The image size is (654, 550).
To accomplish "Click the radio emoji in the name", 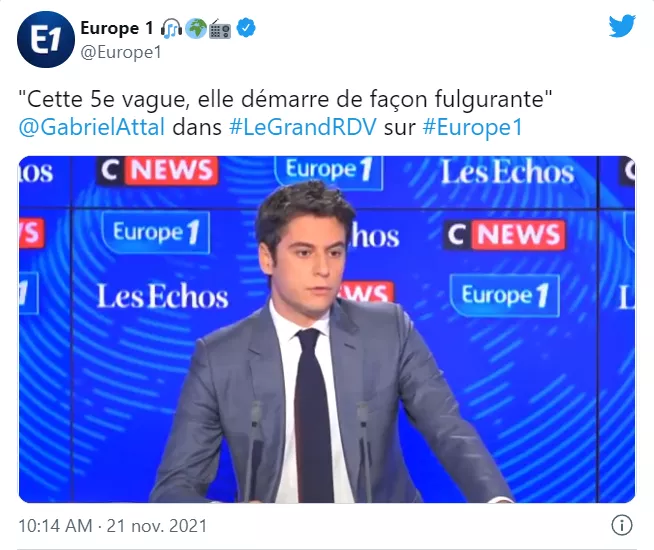I will [x=220, y=29].
